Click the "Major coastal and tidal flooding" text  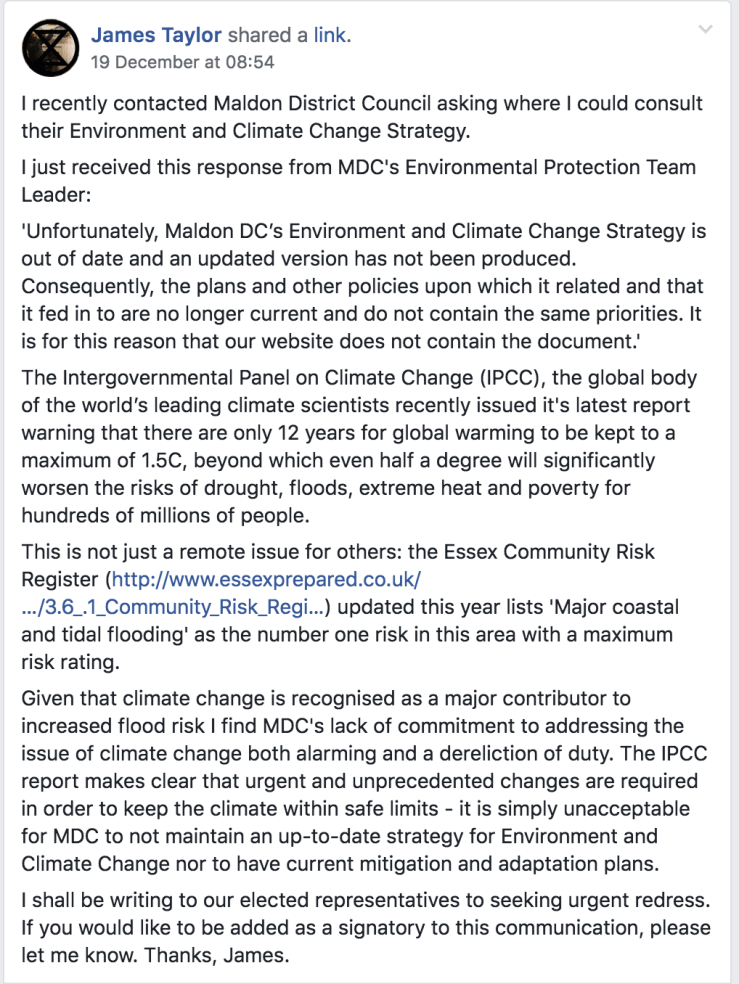point(594,608)
